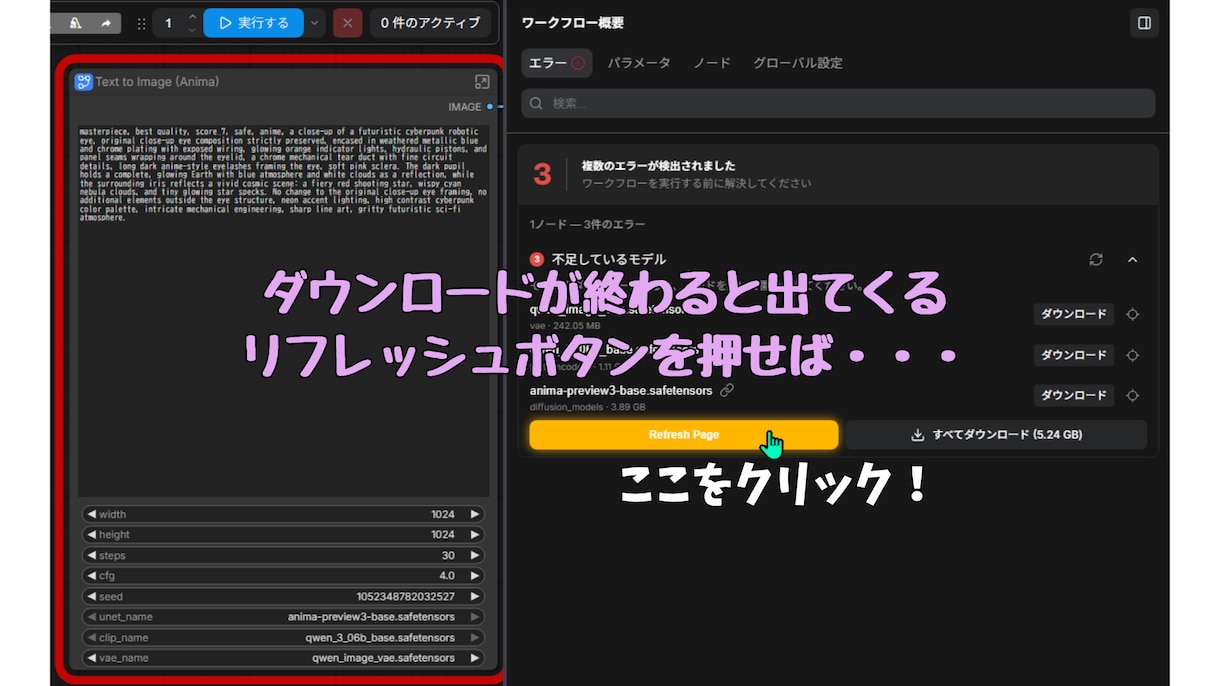Click the expand icon on the Text to Image node
The height and width of the screenshot is (686, 1220).
tap(481, 82)
